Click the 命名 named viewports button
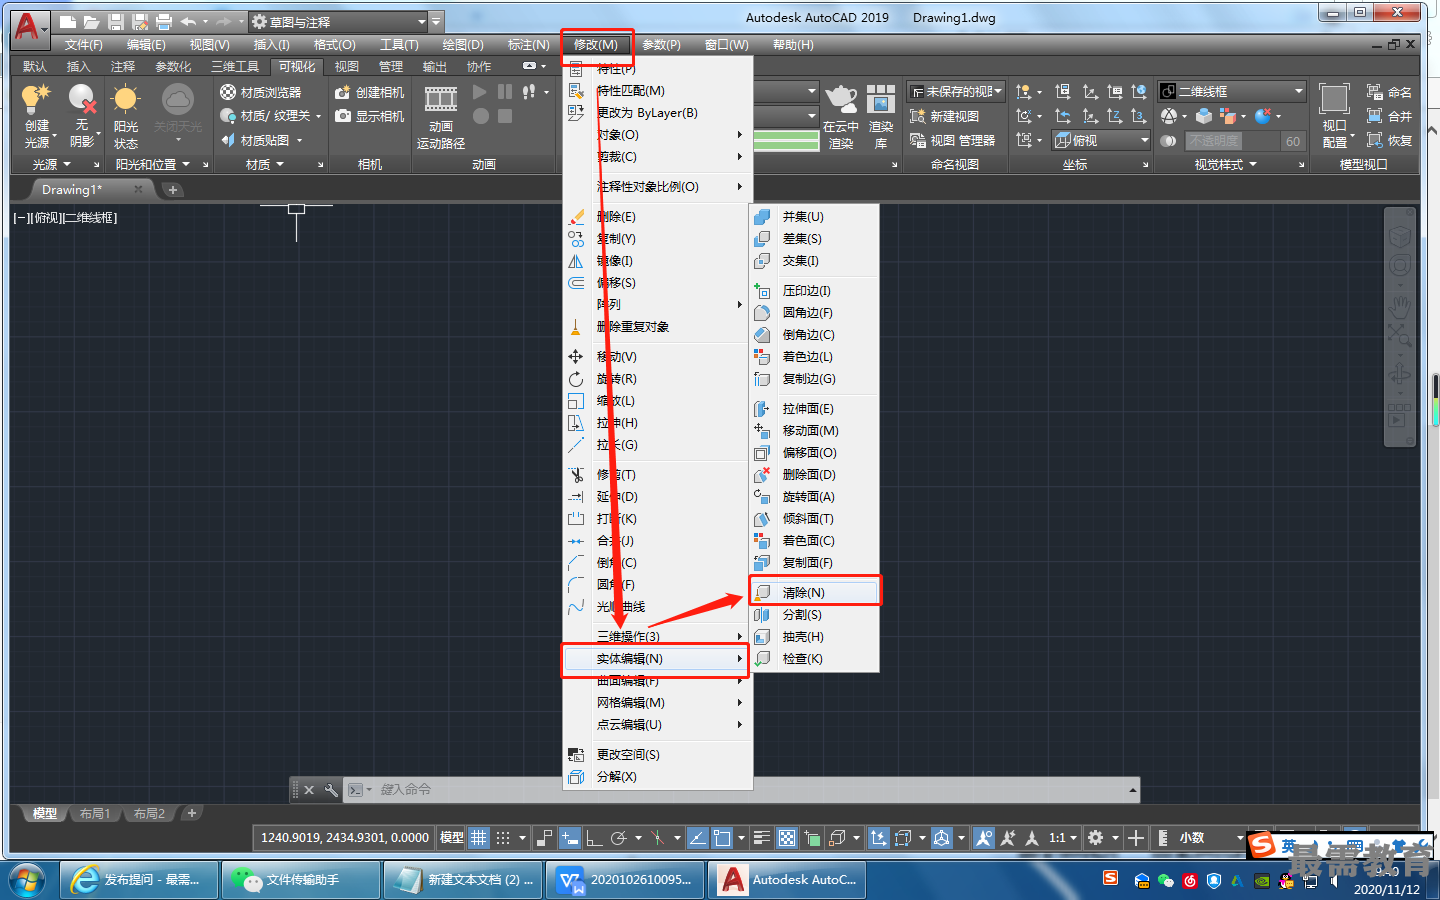The image size is (1440, 900). coord(1389,92)
